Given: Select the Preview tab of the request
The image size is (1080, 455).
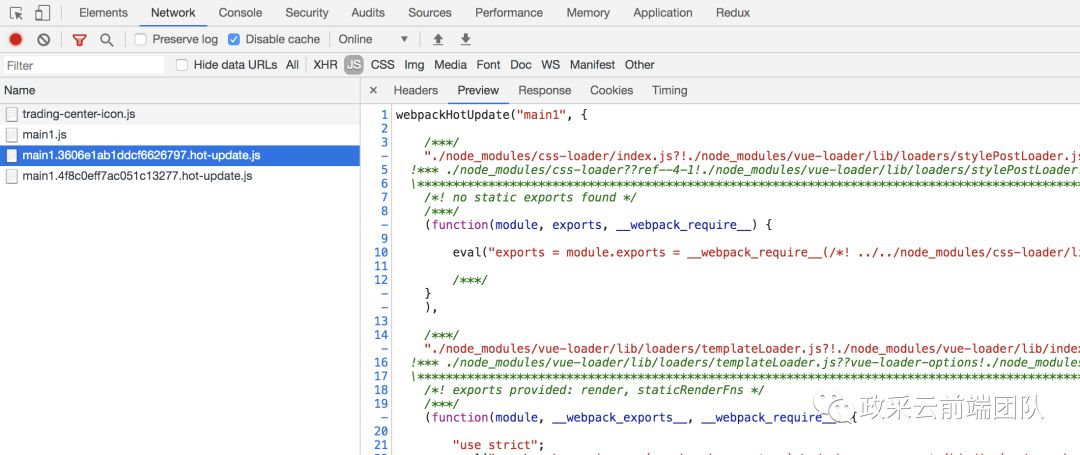Looking at the screenshot, I should point(478,90).
